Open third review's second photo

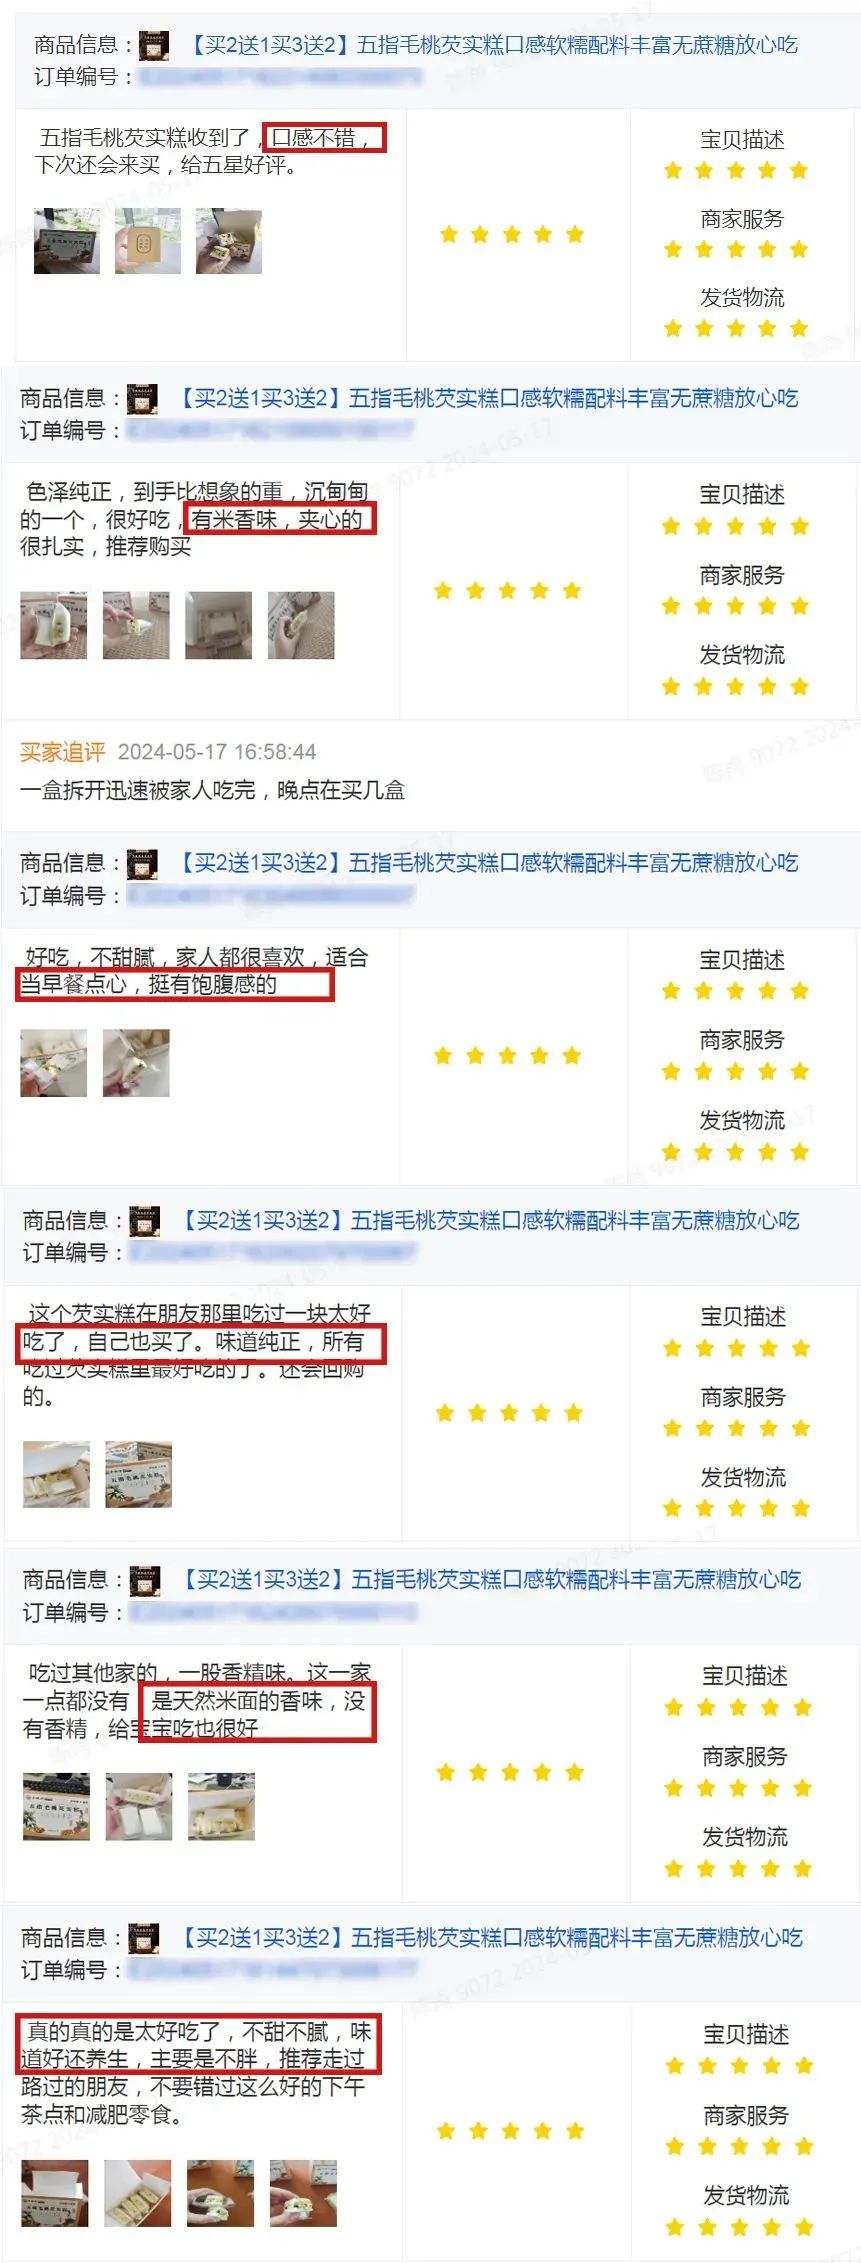point(136,1063)
